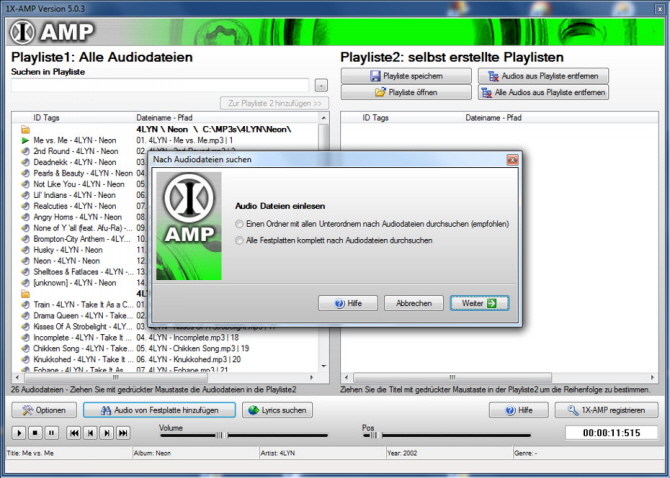
Task: Jump to the first track in the playlist
Action: point(74,433)
